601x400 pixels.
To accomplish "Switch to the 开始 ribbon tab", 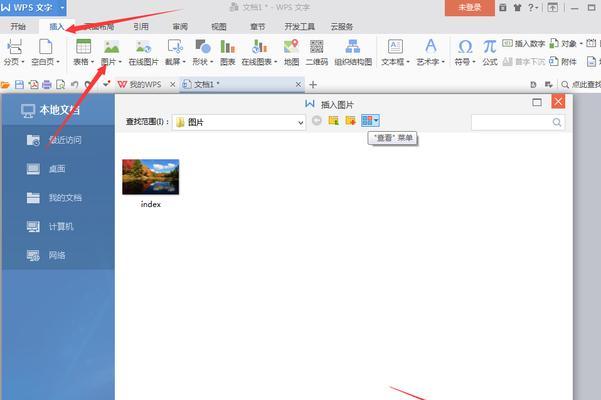I will tap(19, 27).
